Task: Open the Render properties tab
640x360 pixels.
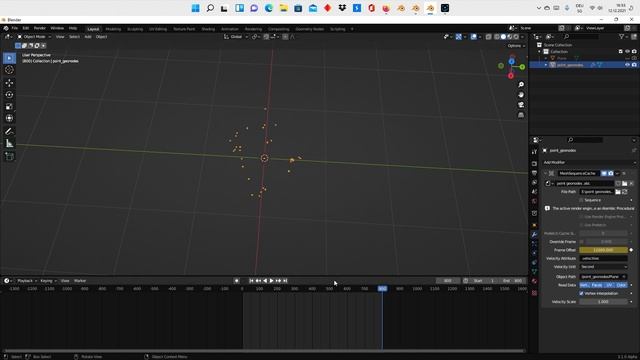Action: pyautogui.click(x=534, y=164)
